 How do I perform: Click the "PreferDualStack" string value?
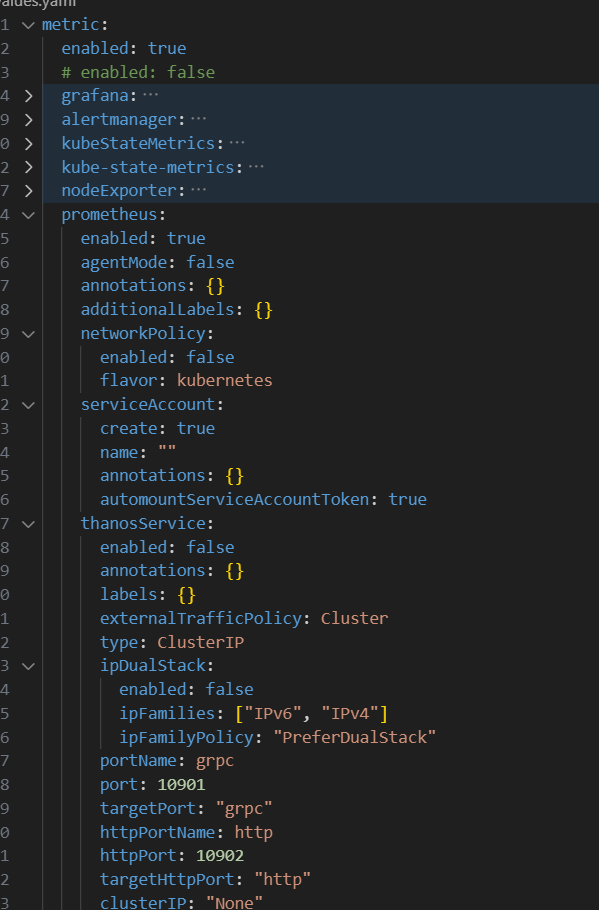click(x=355, y=737)
